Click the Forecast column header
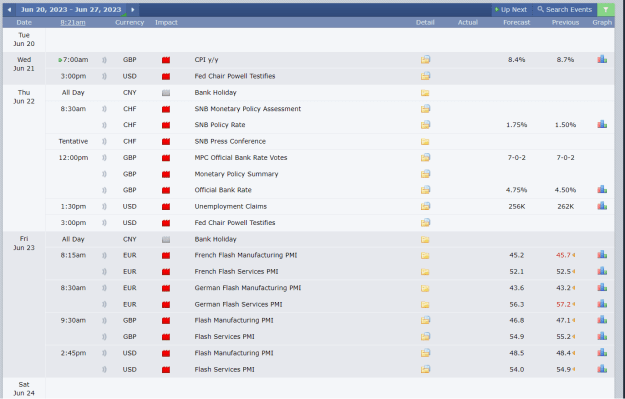This screenshot has height=399, width=625. (517, 23)
